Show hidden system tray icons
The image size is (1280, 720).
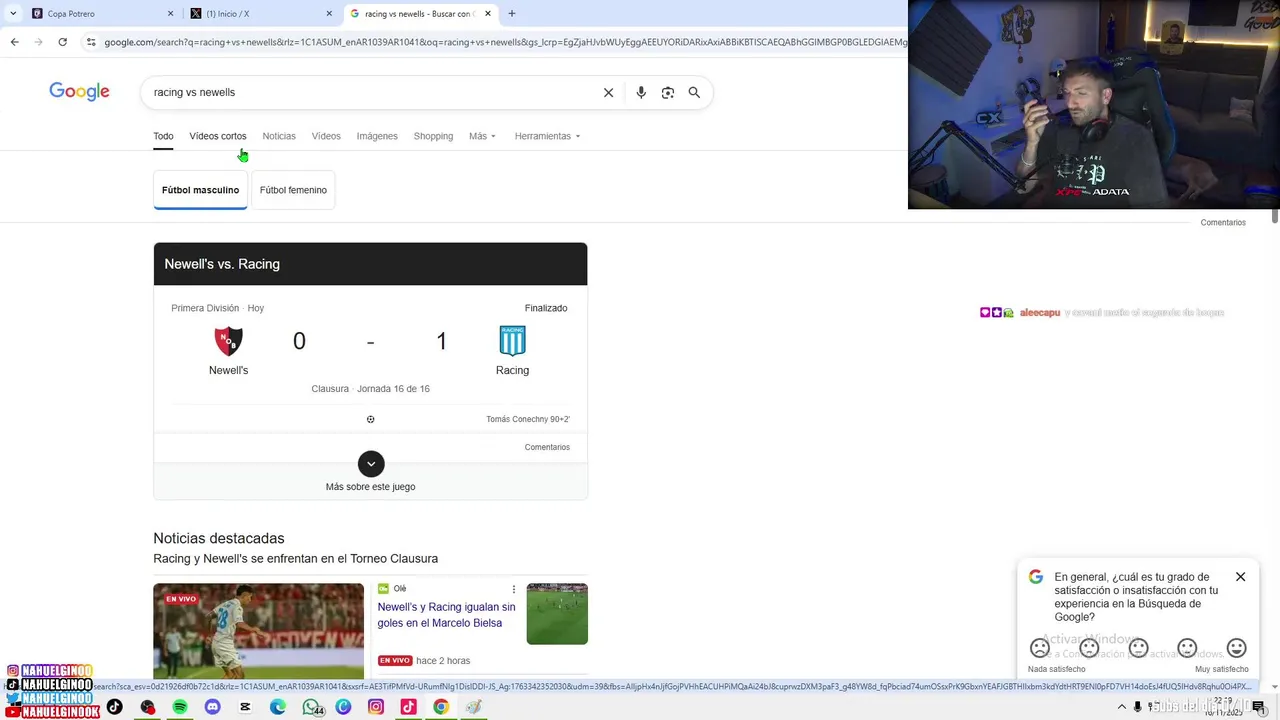pyautogui.click(x=1122, y=707)
